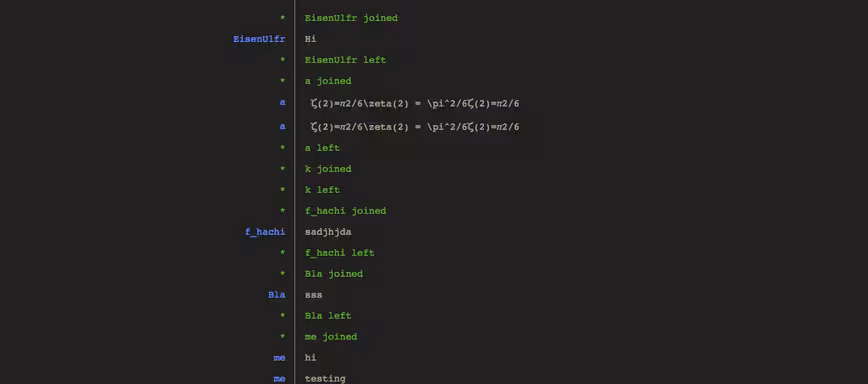
Task: Click the 'me joined' status line
Action: coord(331,338)
